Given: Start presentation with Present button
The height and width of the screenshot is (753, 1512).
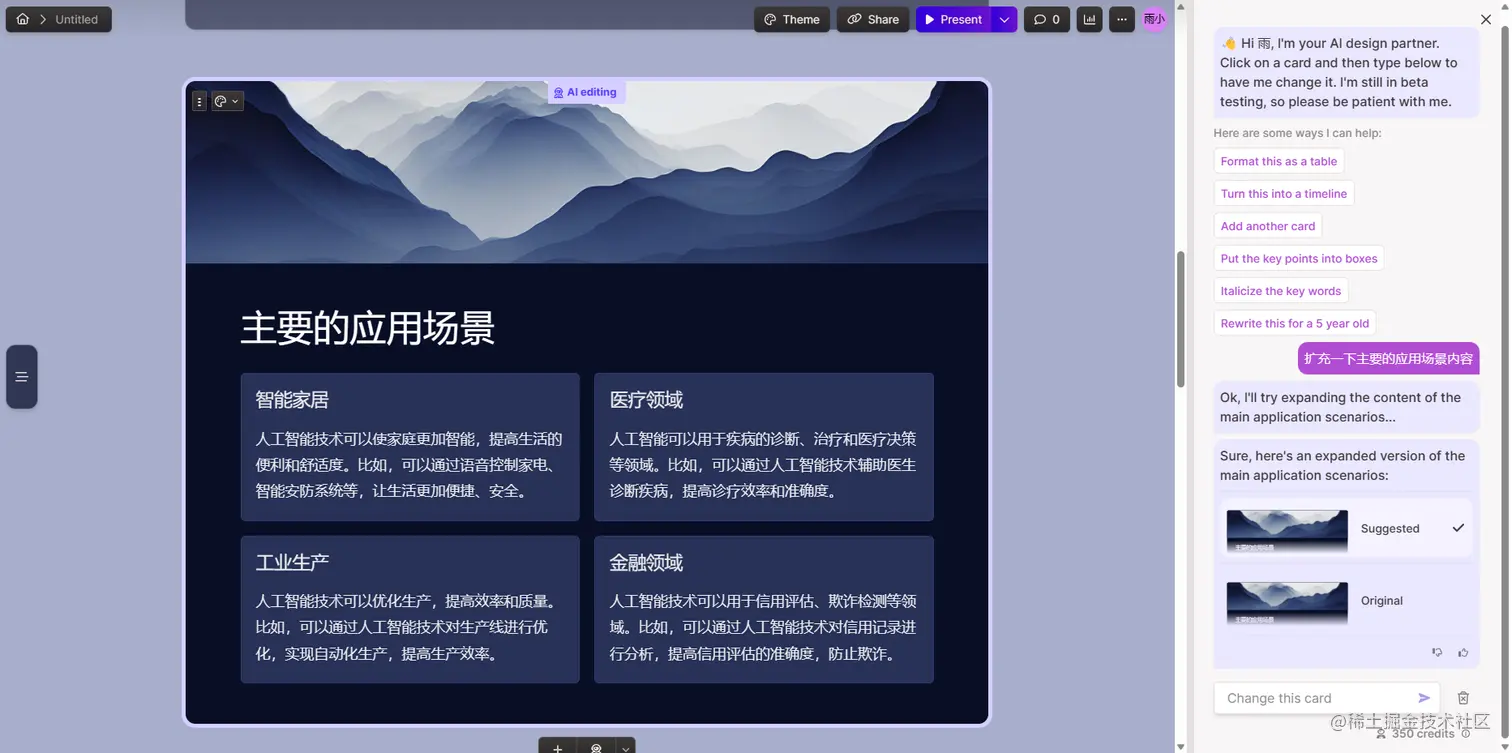Looking at the screenshot, I should tap(953, 19).
